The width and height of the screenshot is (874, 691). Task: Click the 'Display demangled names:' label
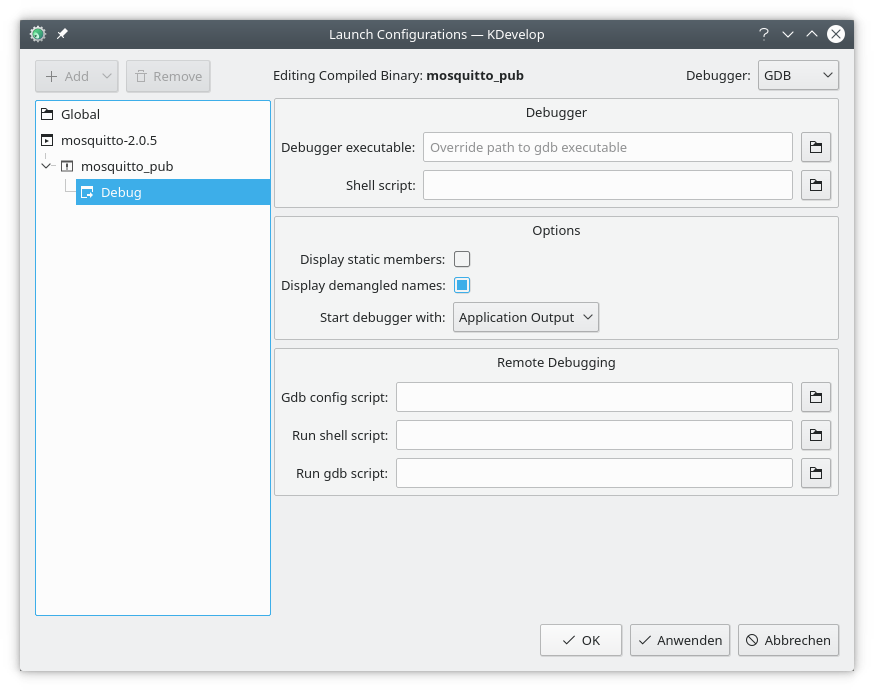click(363, 285)
